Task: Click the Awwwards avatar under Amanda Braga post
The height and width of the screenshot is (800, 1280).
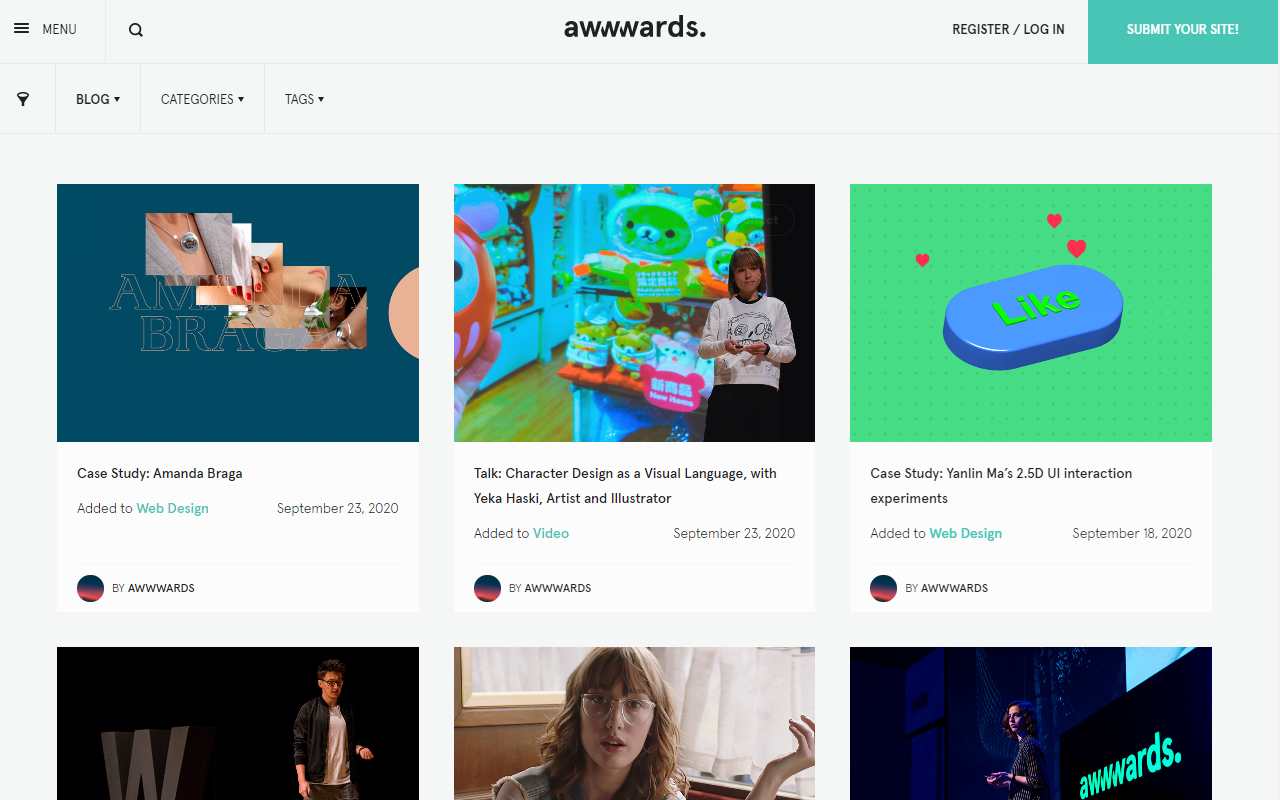Action: click(x=91, y=588)
